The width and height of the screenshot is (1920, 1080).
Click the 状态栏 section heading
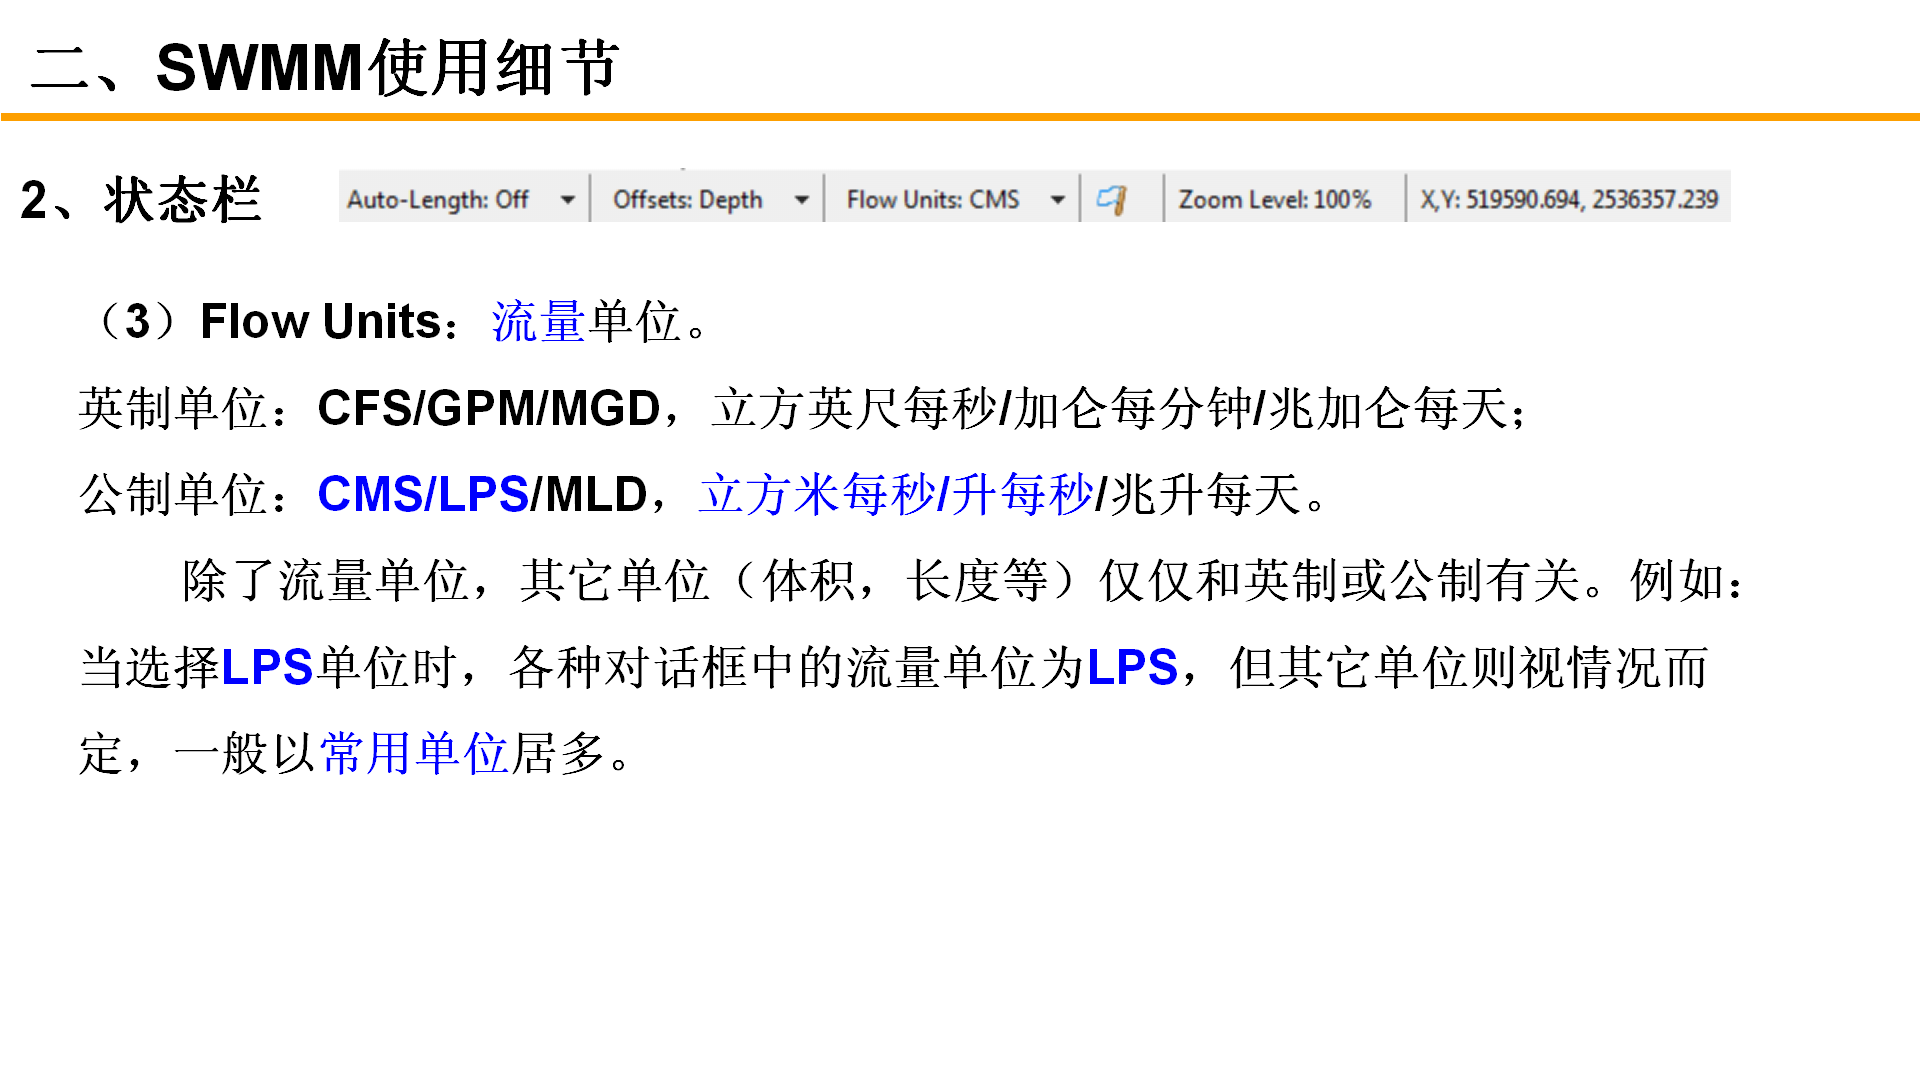(182, 200)
